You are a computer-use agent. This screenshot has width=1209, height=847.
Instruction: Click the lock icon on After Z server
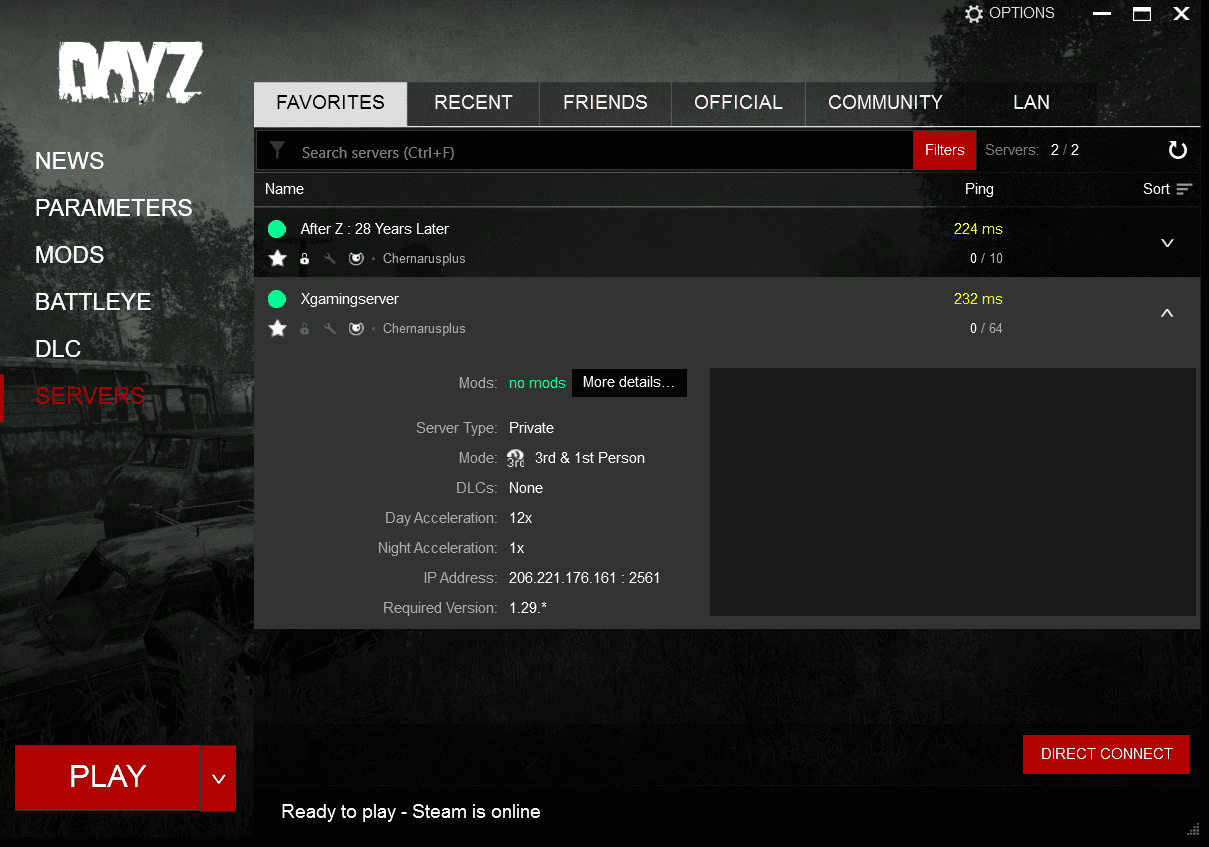click(x=304, y=258)
